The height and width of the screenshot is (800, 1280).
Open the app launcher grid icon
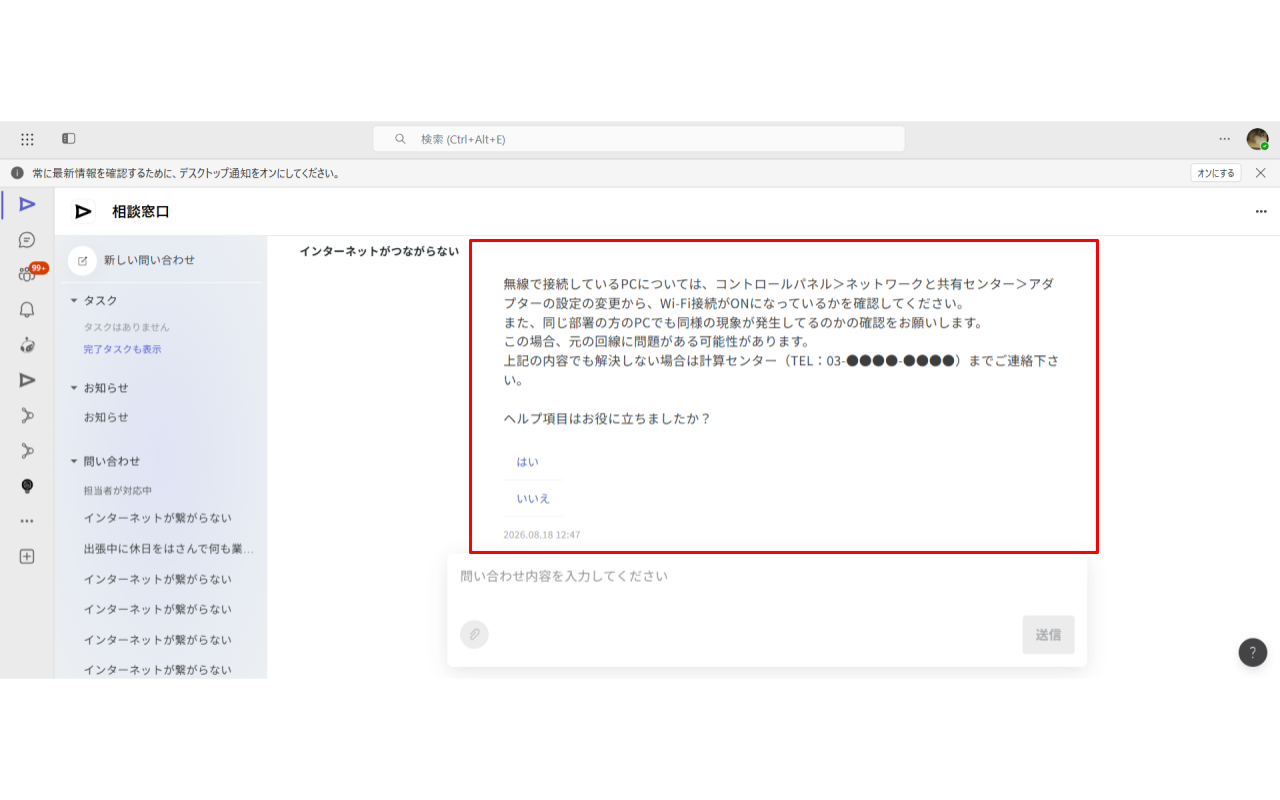click(x=27, y=139)
